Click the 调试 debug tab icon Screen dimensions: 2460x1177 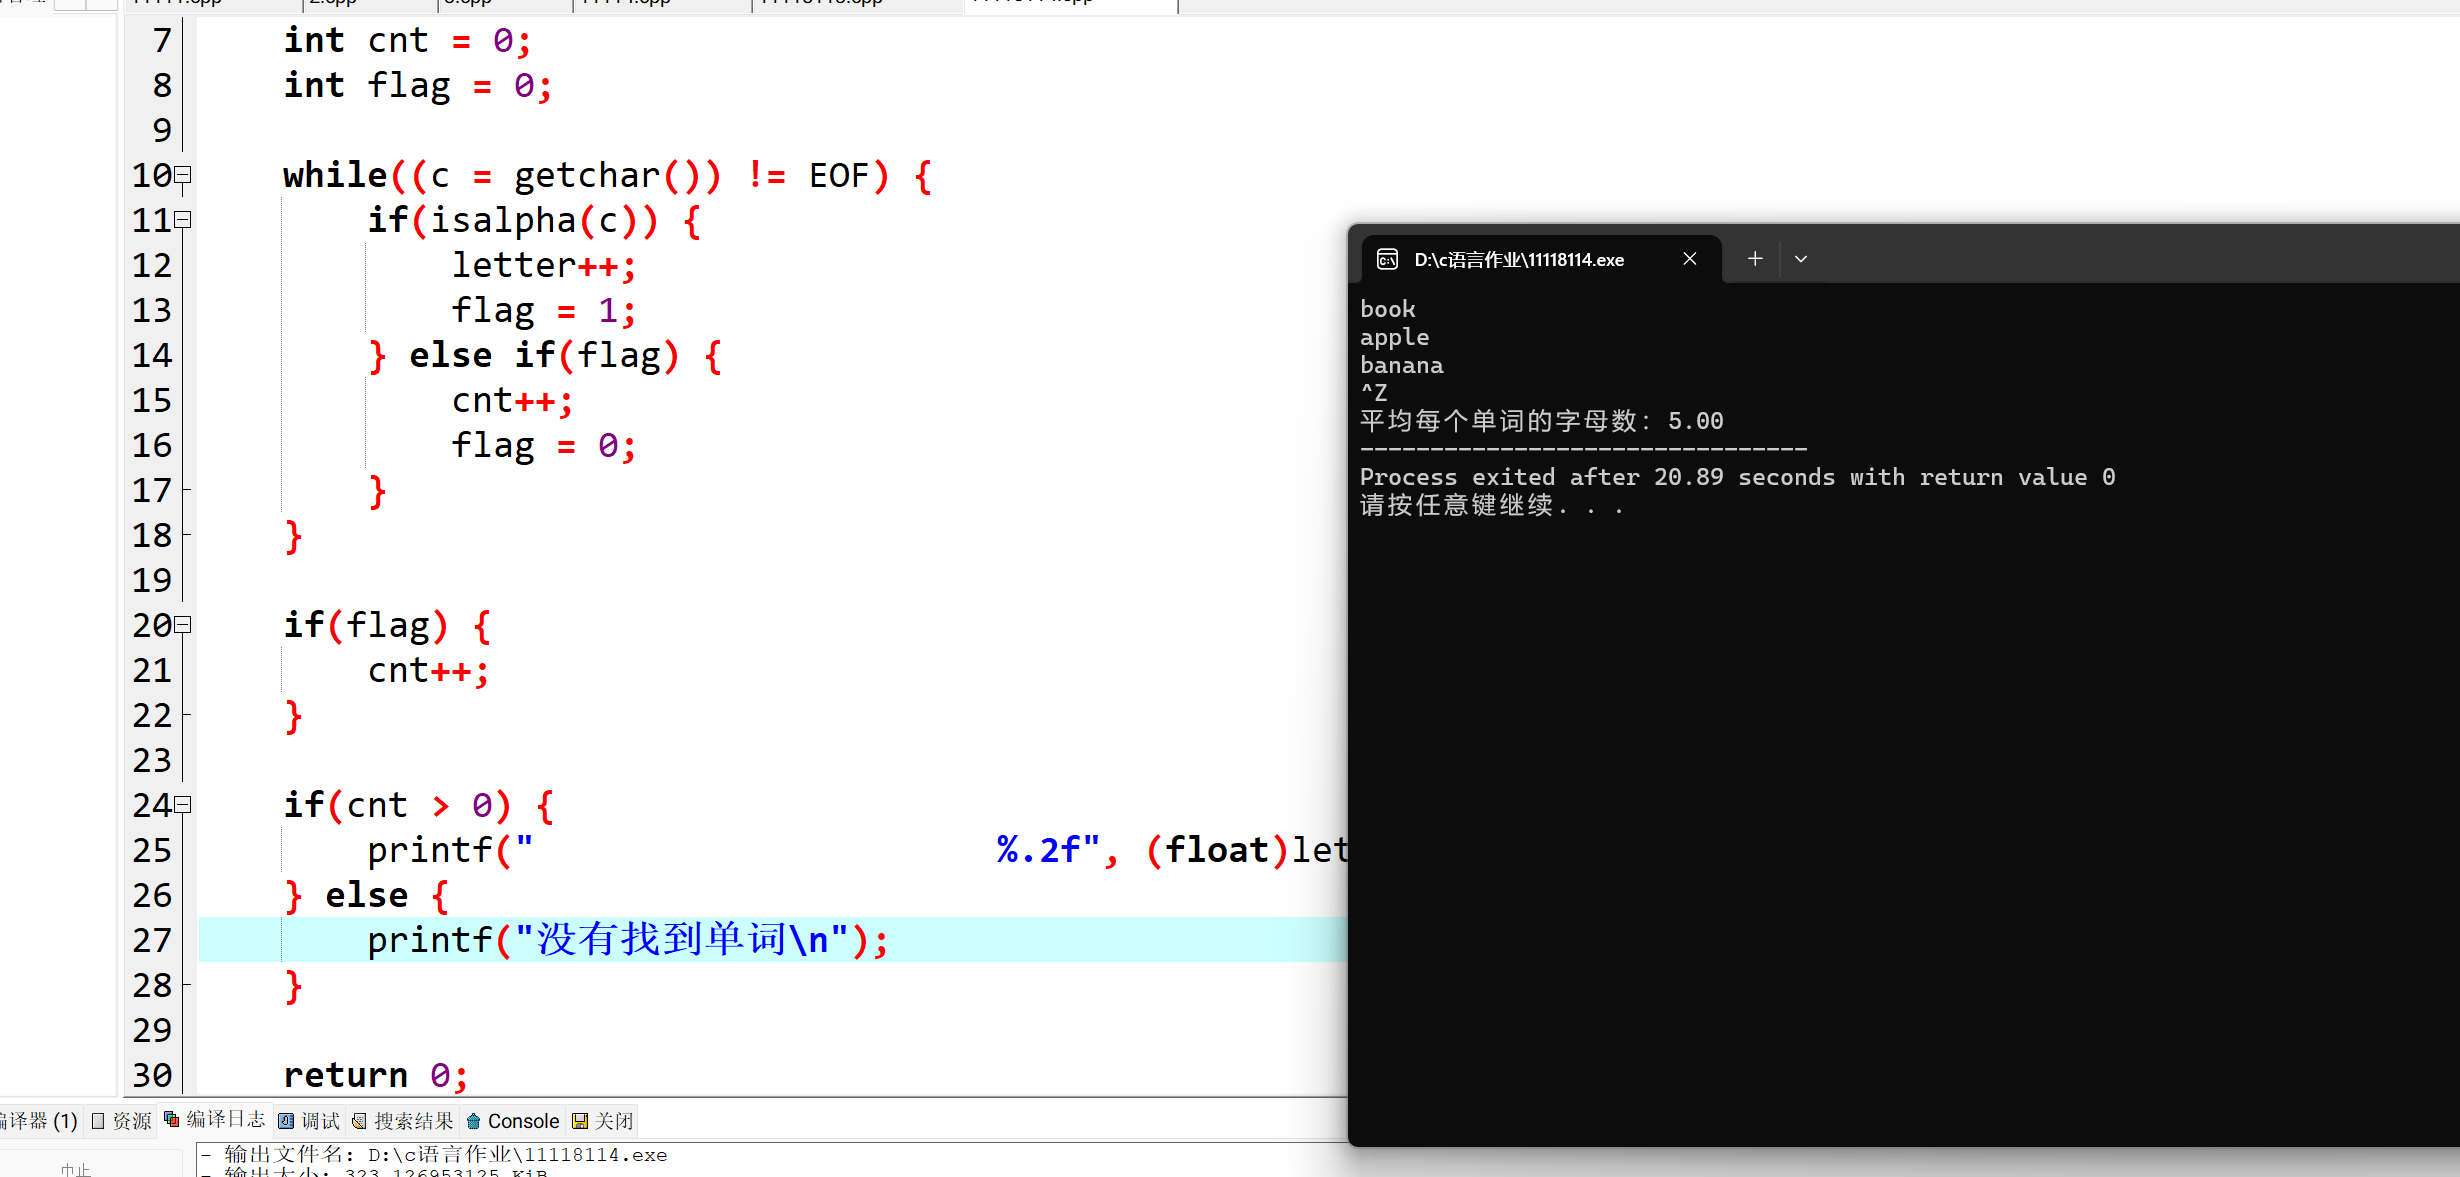(287, 1121)
